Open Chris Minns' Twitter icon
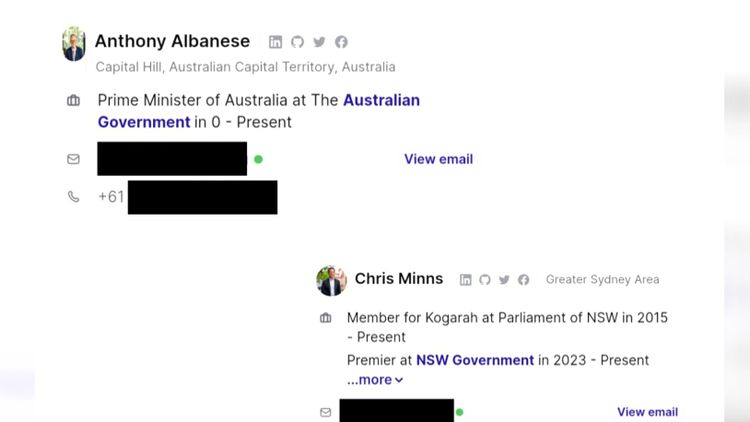This screenshot has width=750, height=422. (504, 280)
